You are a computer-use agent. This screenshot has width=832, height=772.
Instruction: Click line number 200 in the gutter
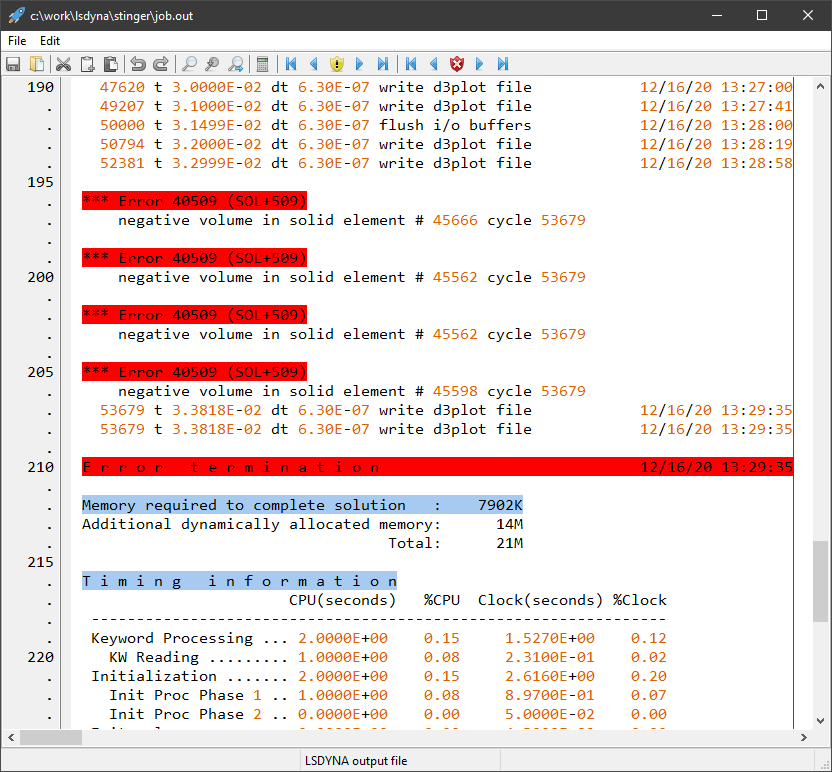tap(40, 277)
